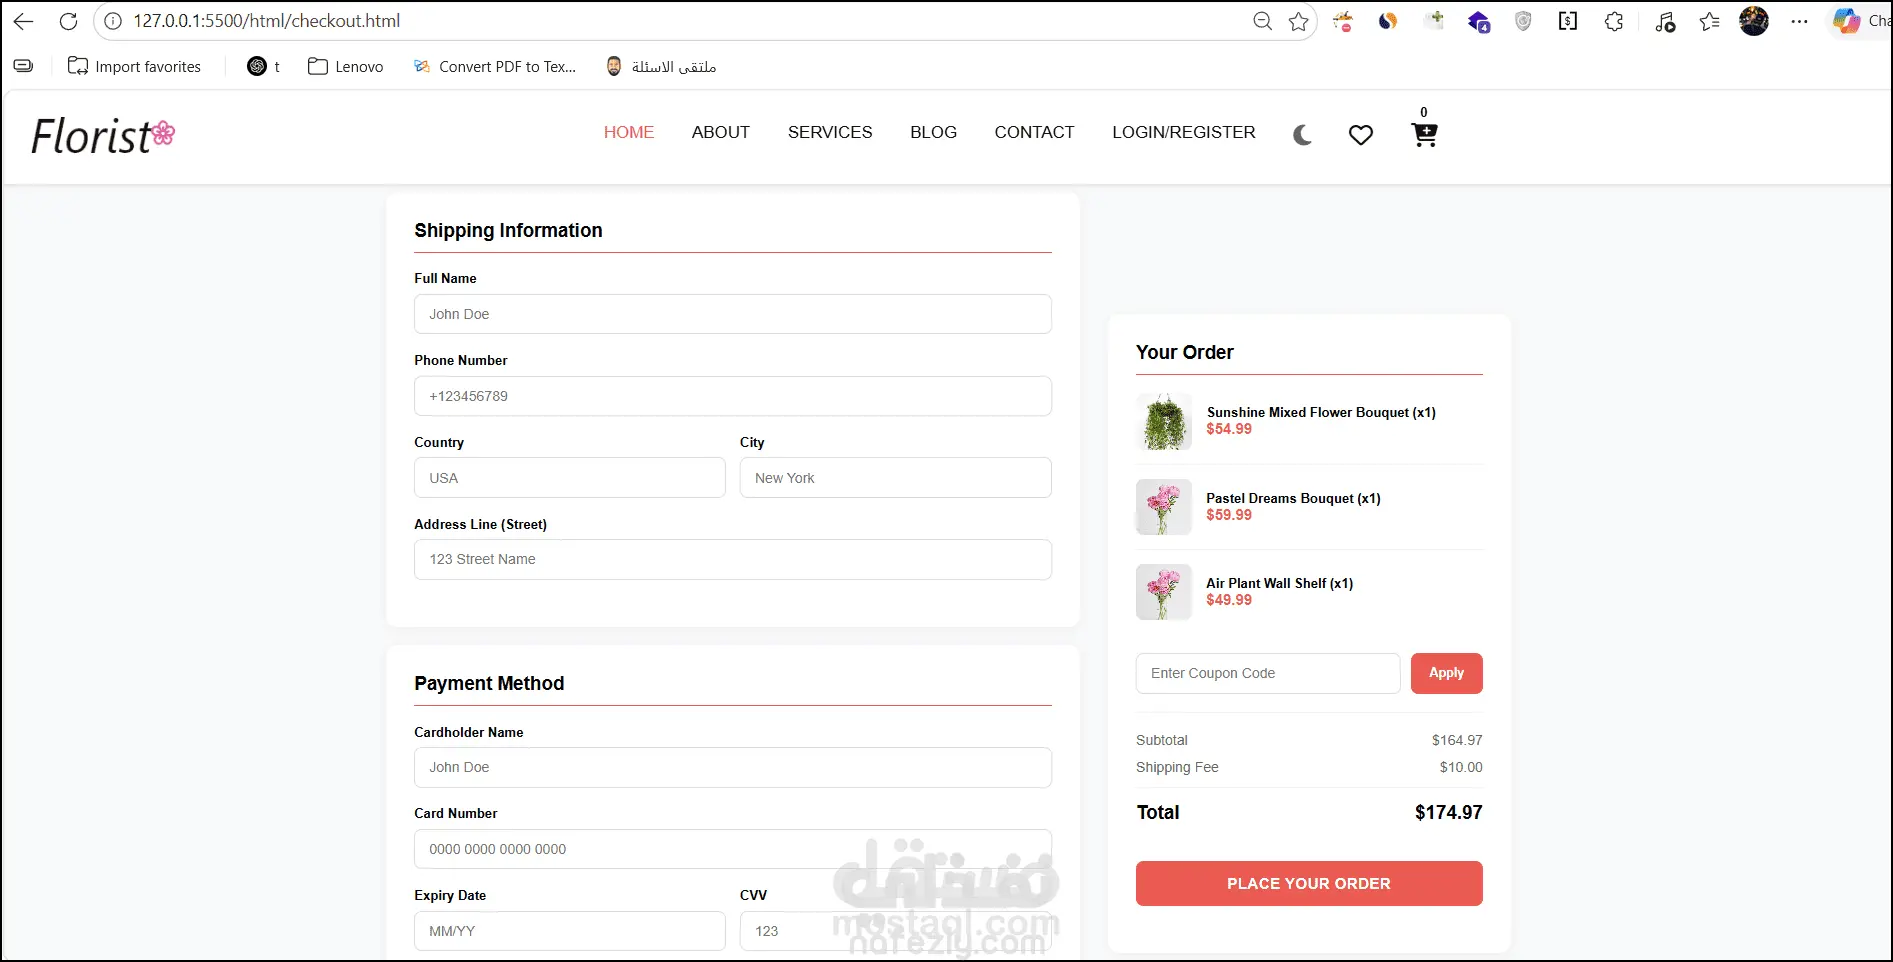
Task: Open the Convert PDF to Tex... bookmark
Action: [x=495, y=66]
